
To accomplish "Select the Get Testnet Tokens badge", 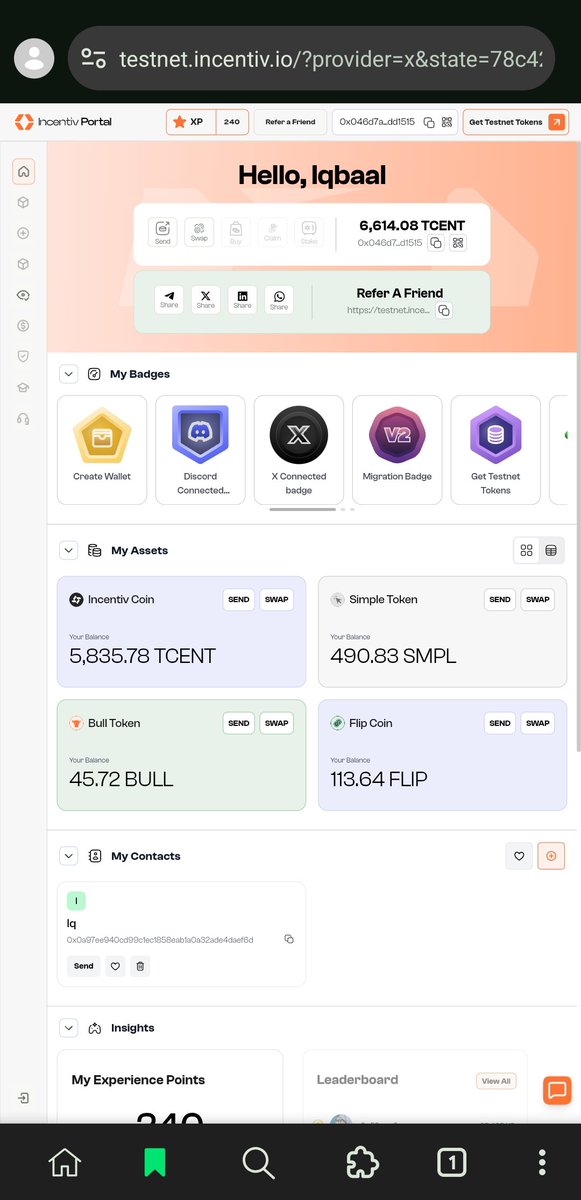I will pos(496,449).
